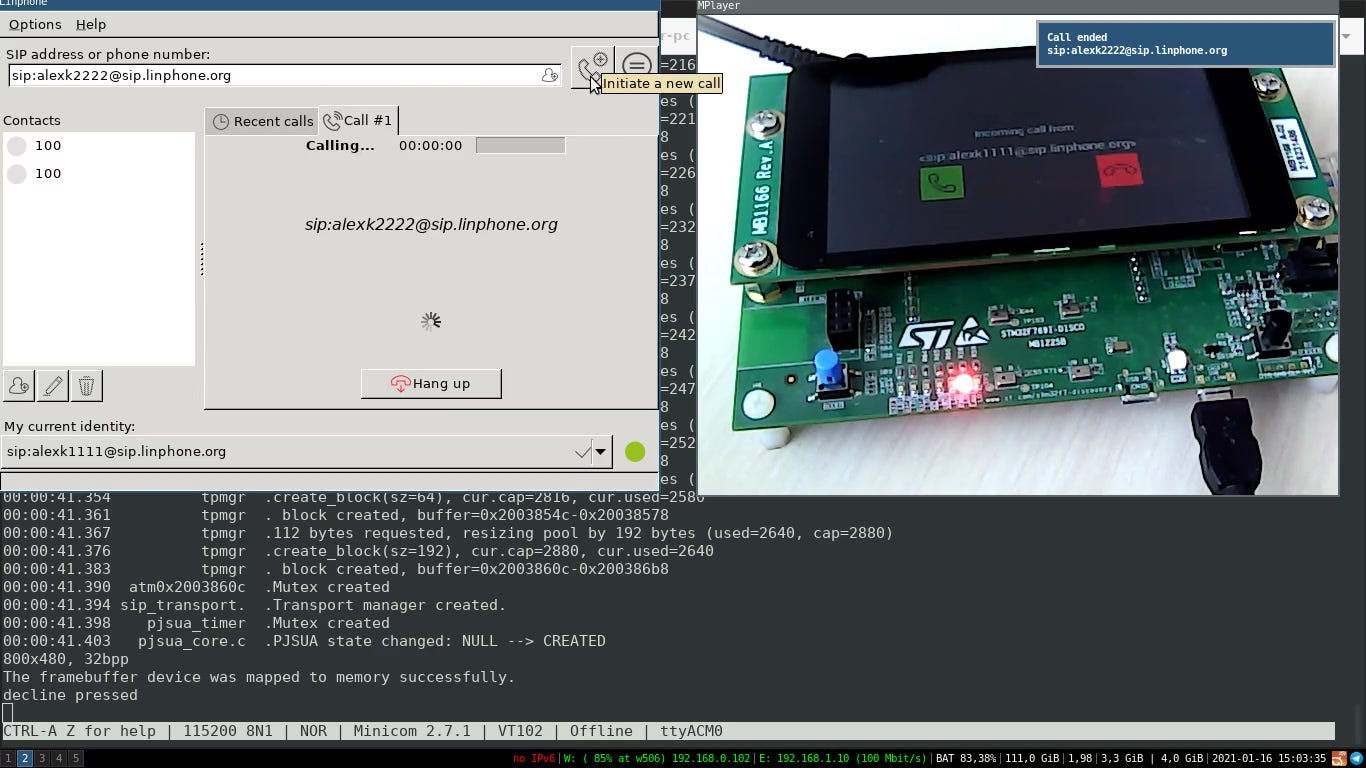Open the current identity dropdown arrow

600,452
